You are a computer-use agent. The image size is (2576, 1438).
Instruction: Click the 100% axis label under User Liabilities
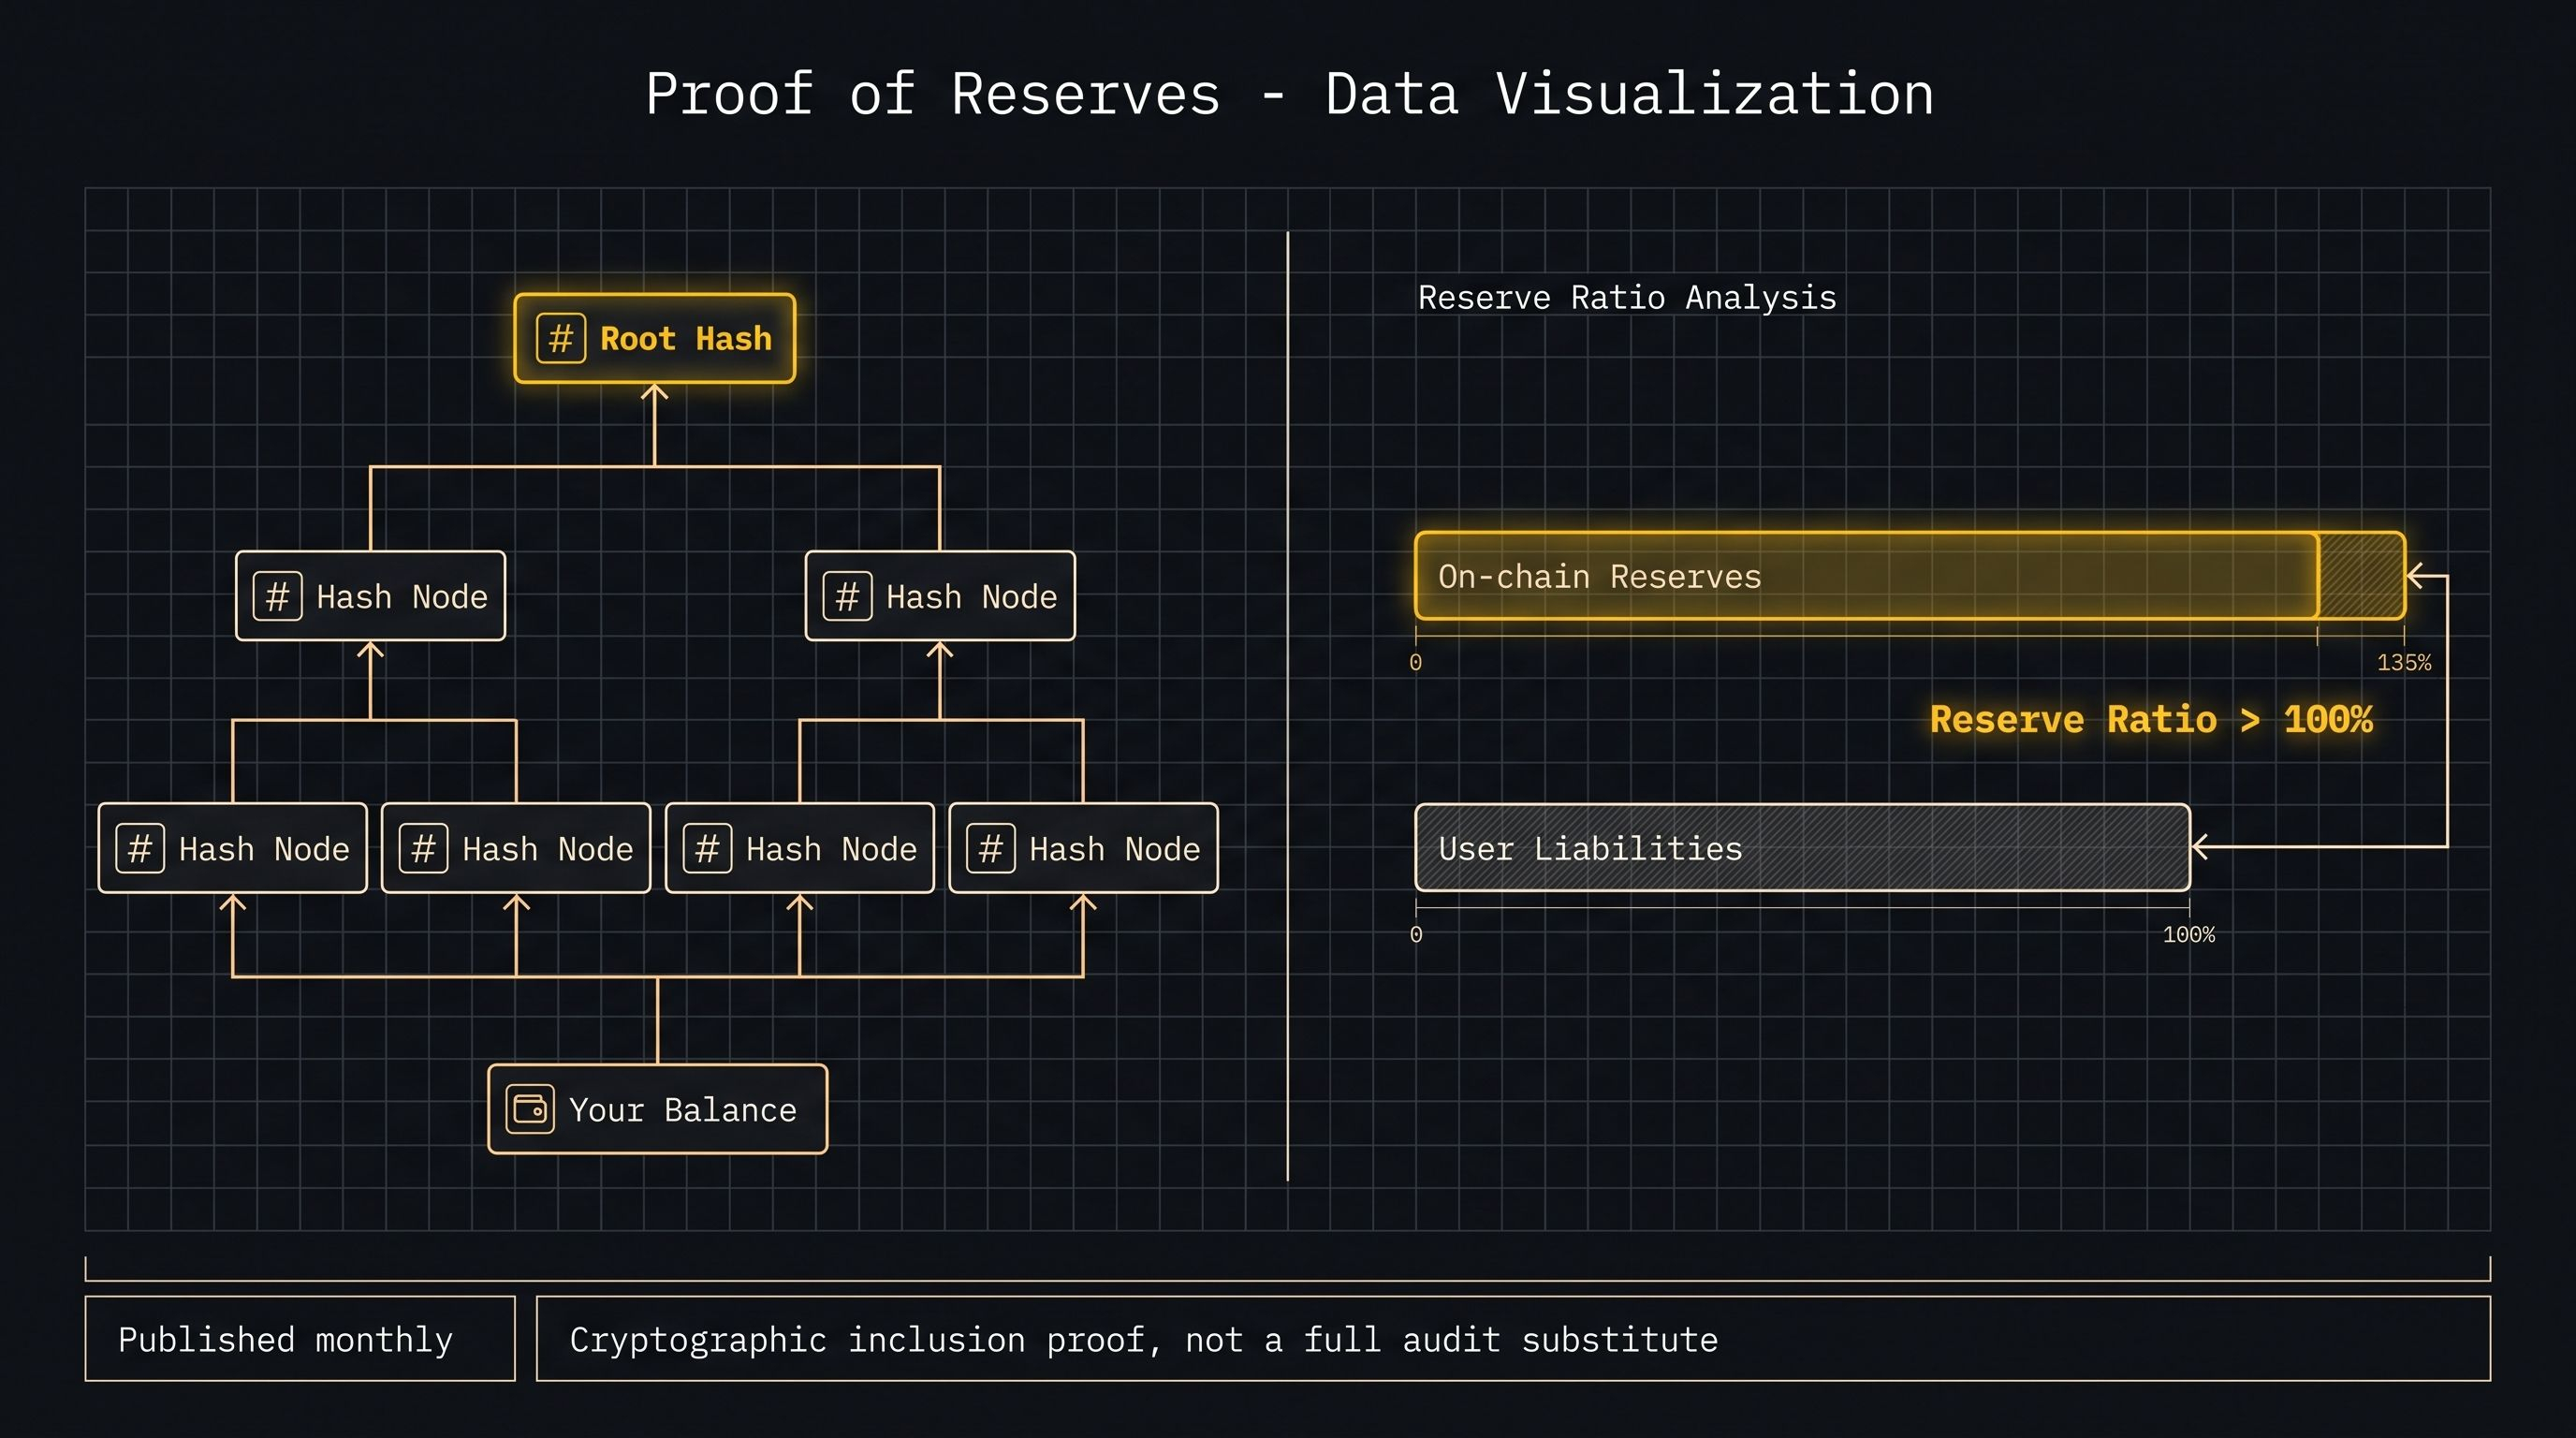[2189, 934]
